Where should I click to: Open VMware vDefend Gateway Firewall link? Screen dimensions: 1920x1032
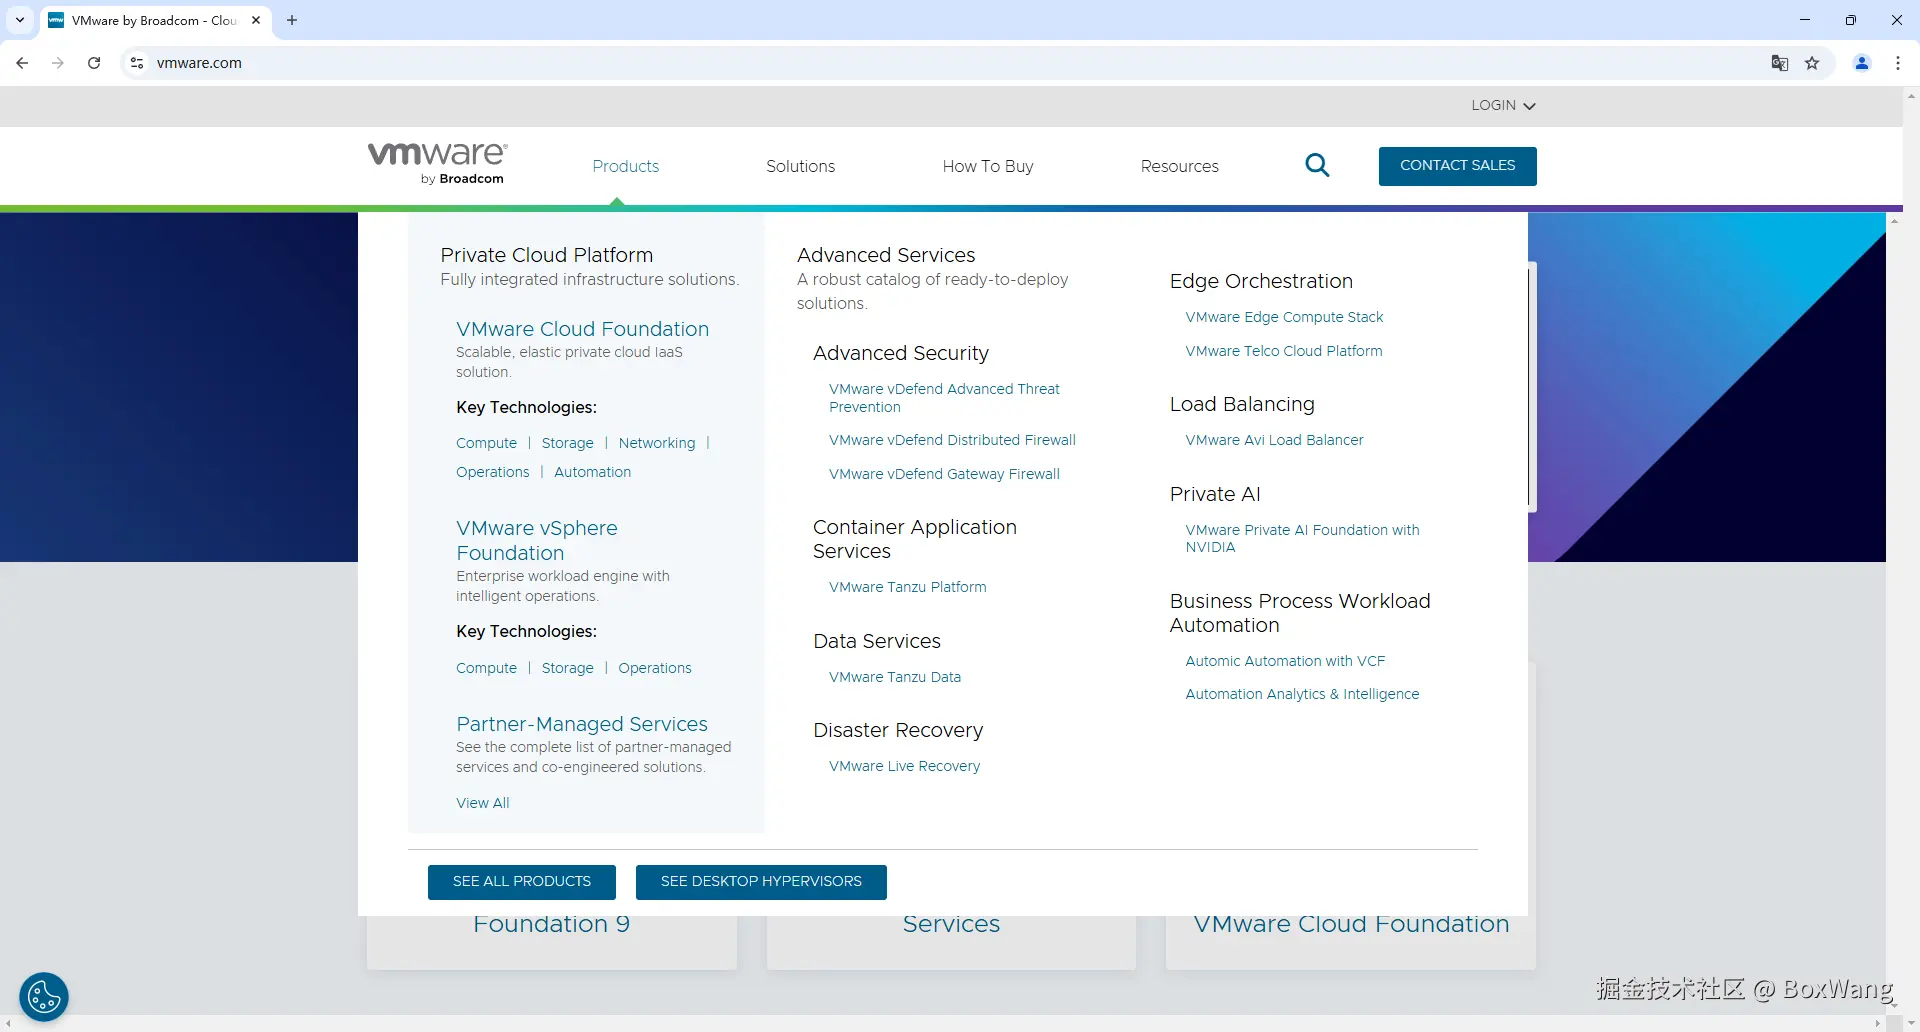tap(945, 474)
